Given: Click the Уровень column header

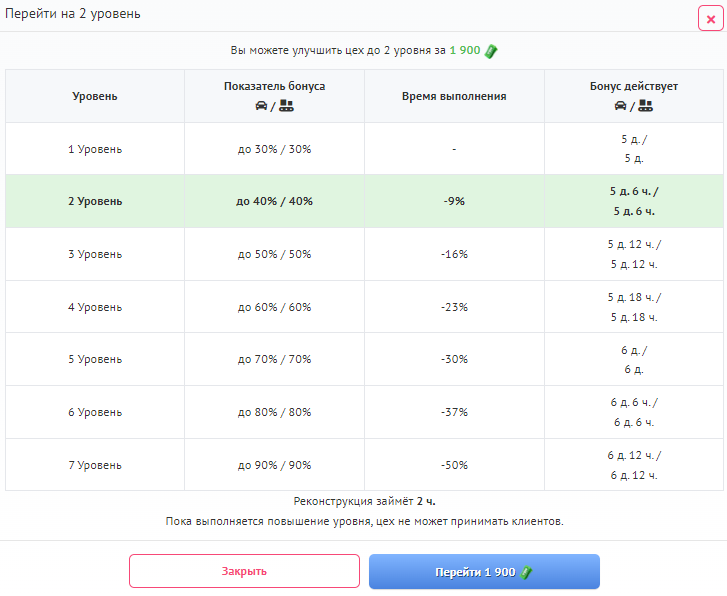Looking at the screenshot, I should [95, 96].
